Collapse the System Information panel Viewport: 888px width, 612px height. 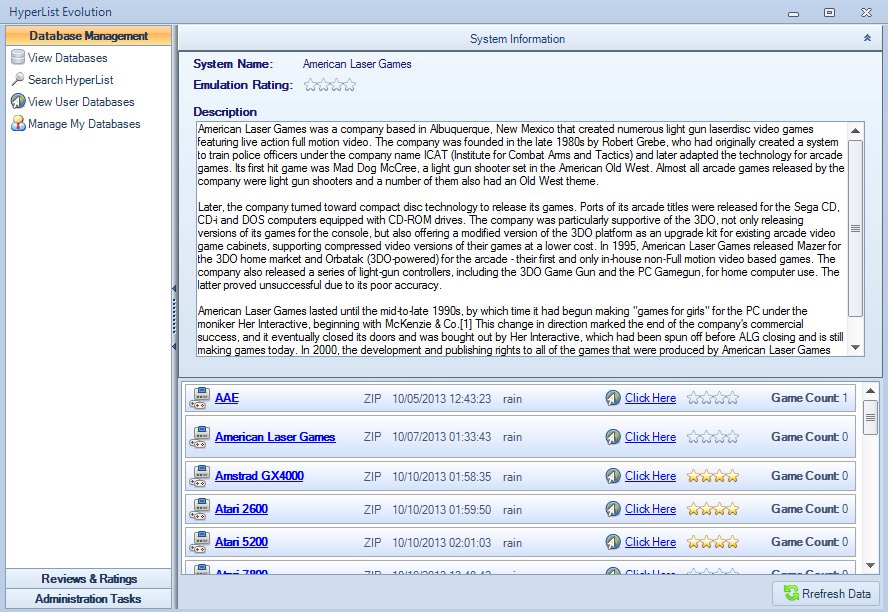[x=867, y=38]
